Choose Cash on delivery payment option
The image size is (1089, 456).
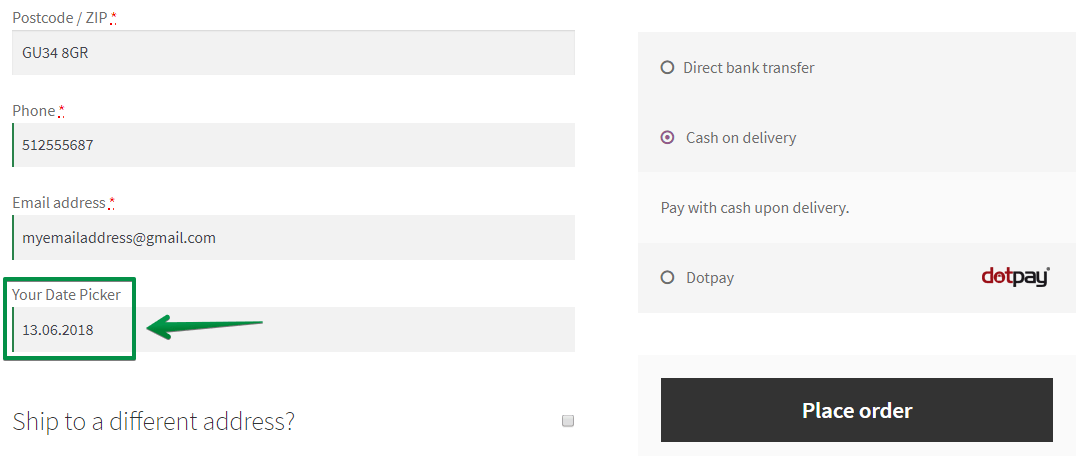(667, 137)
